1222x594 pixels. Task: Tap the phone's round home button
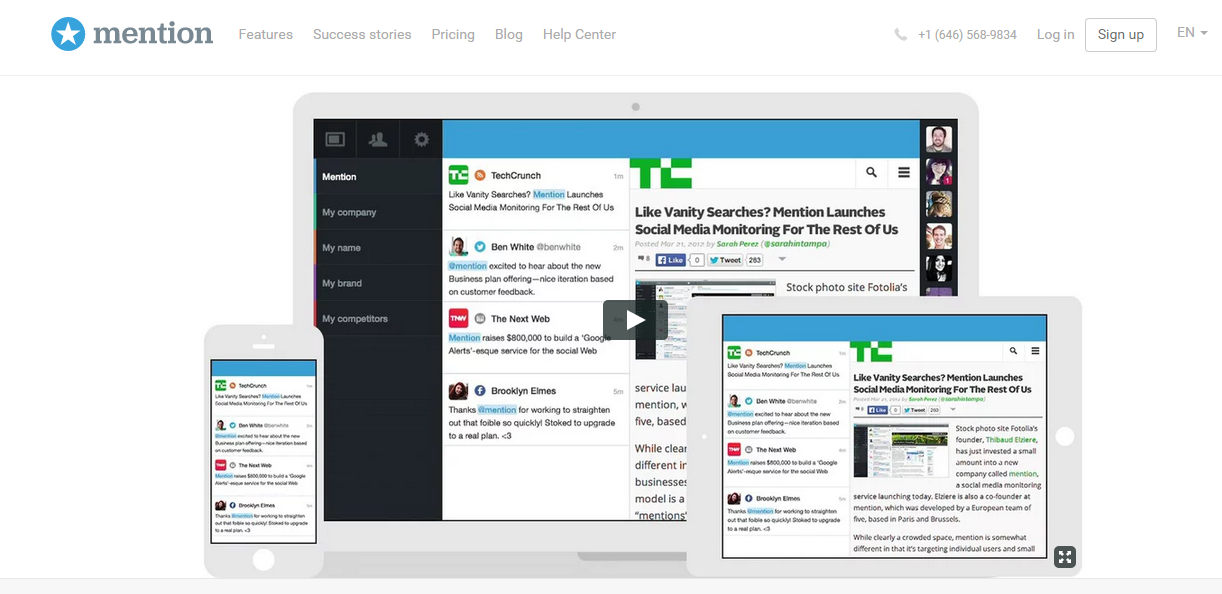click(x=263, y=559)
